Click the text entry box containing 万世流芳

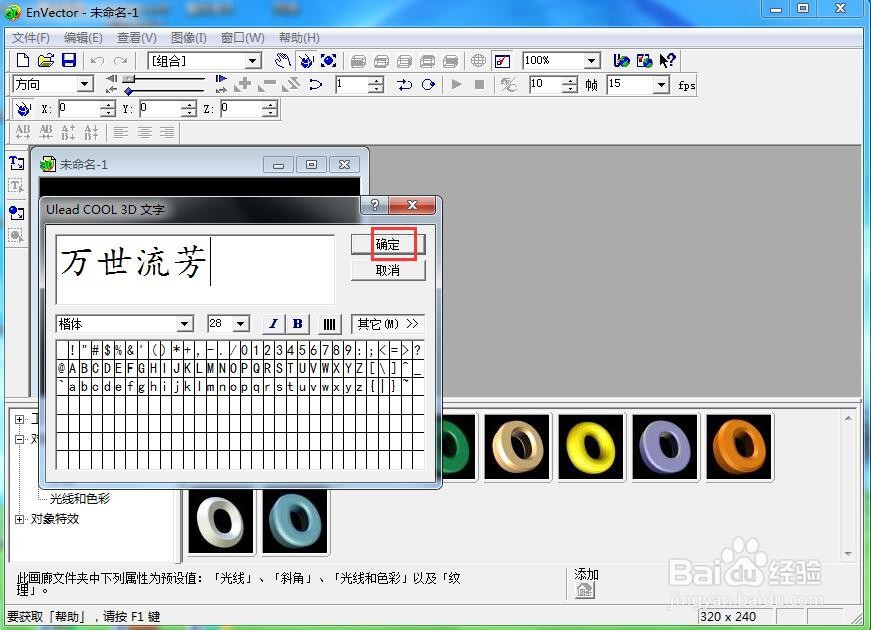195,269
